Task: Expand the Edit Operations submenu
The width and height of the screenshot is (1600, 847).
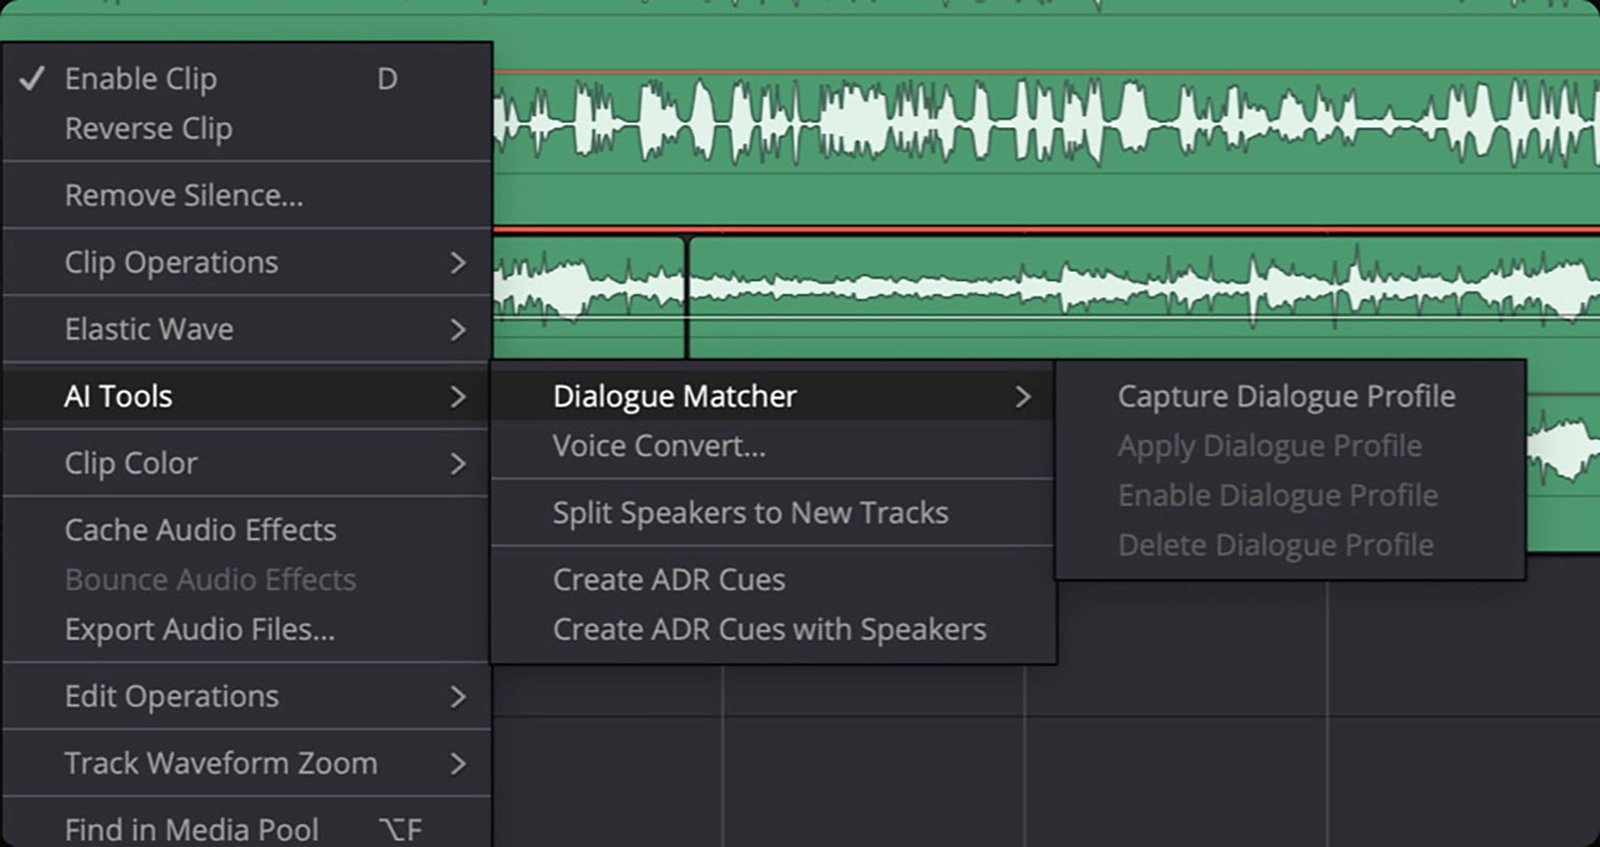Action: [171, 697]
